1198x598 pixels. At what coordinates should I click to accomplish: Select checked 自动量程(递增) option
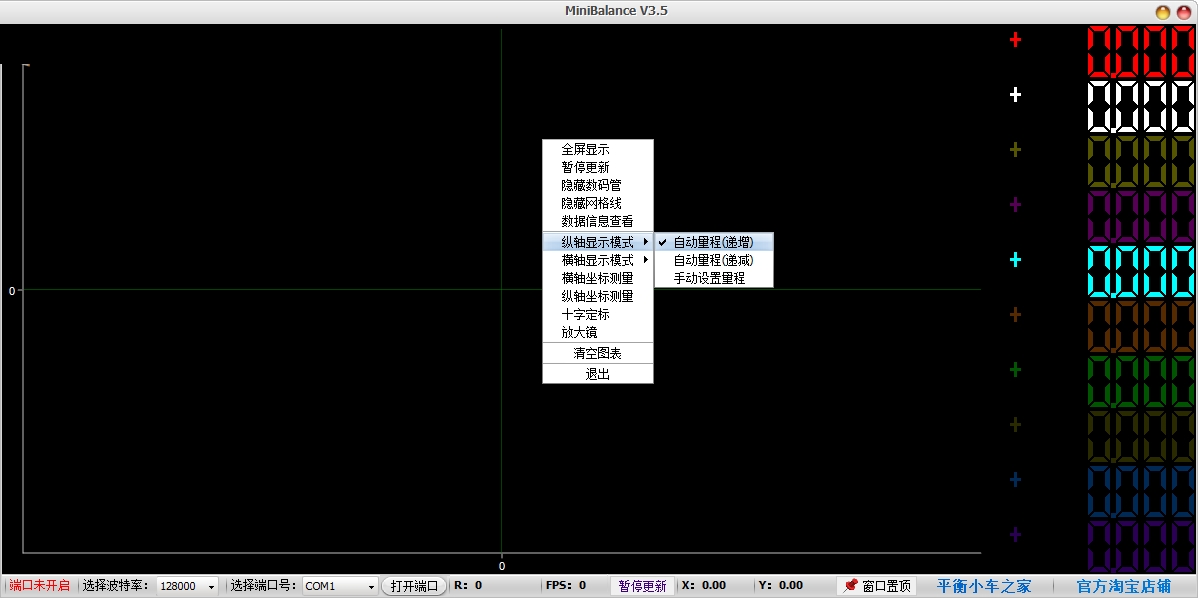pyautogui.click(x=714, y=242)
